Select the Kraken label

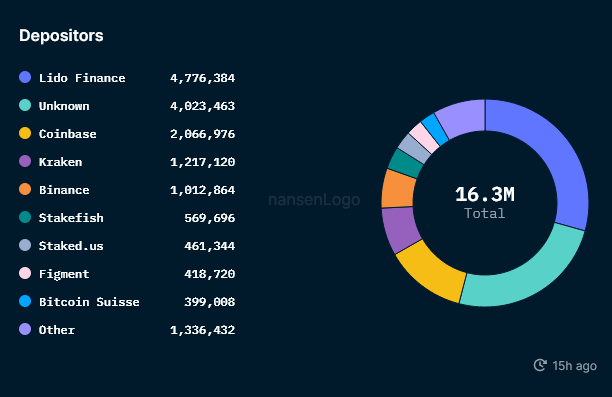(60, 162)
